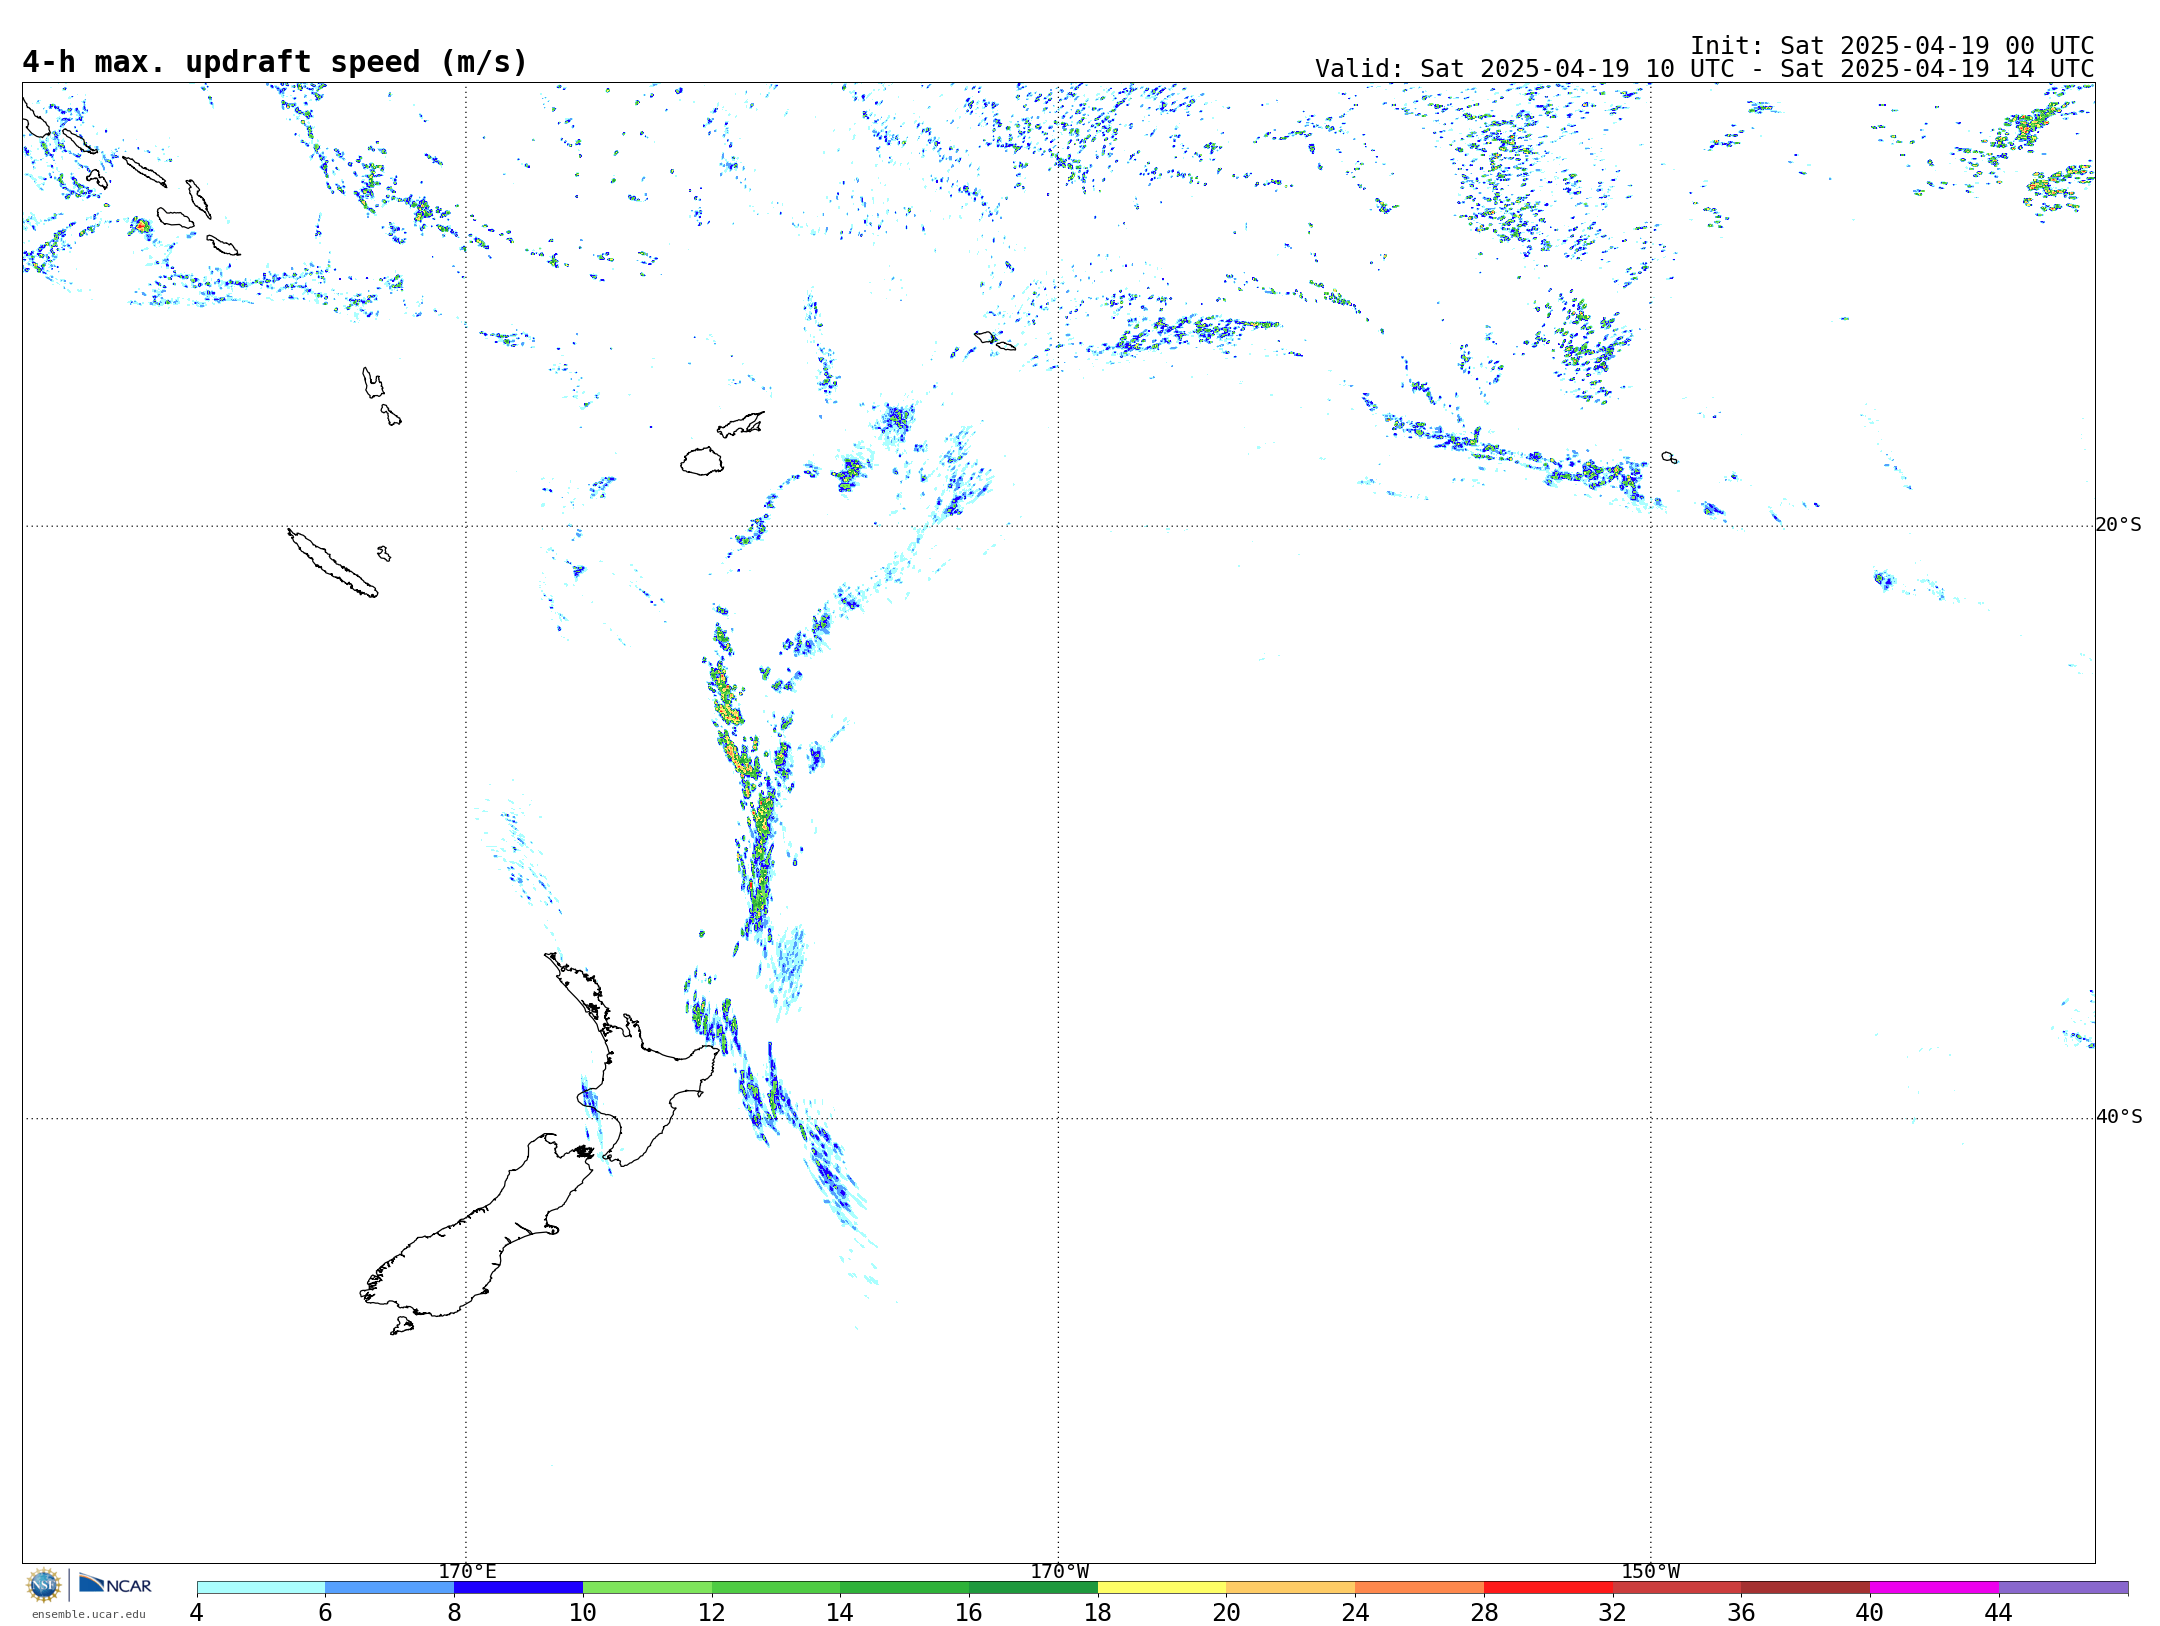Screen dimensions: 2160x1626
Task: Pick the green 14–16 colorbar swatch
Action: click(x=905, y=1588)
